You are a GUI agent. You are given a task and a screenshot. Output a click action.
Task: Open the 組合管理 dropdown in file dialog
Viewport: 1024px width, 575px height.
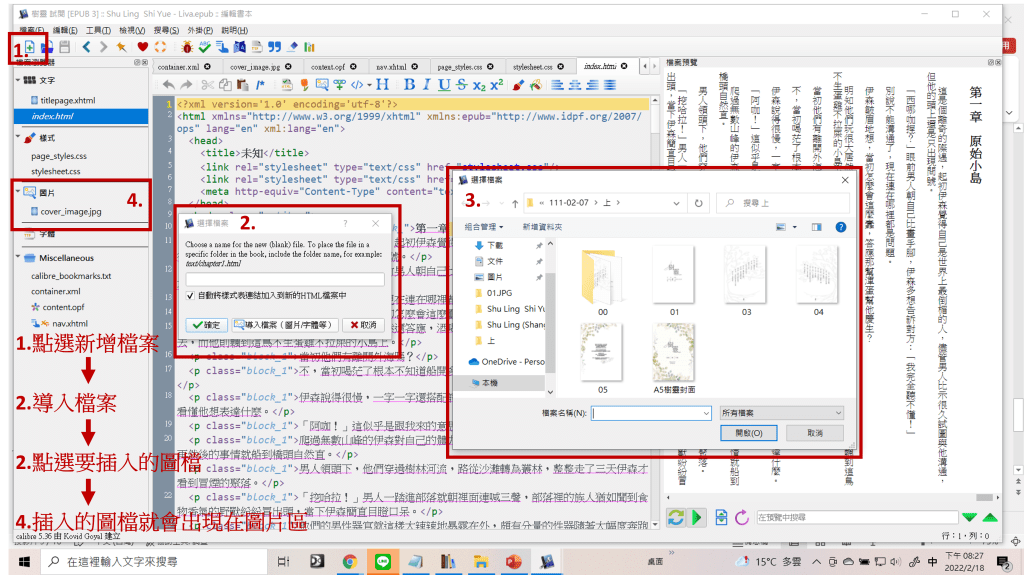point(486,227)
